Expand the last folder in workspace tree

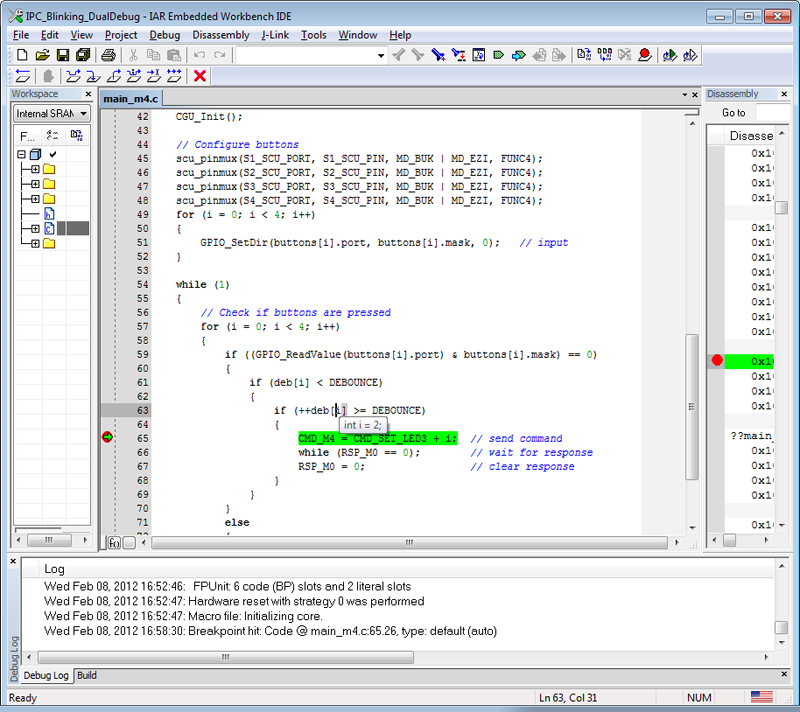(x=35, y=243)
